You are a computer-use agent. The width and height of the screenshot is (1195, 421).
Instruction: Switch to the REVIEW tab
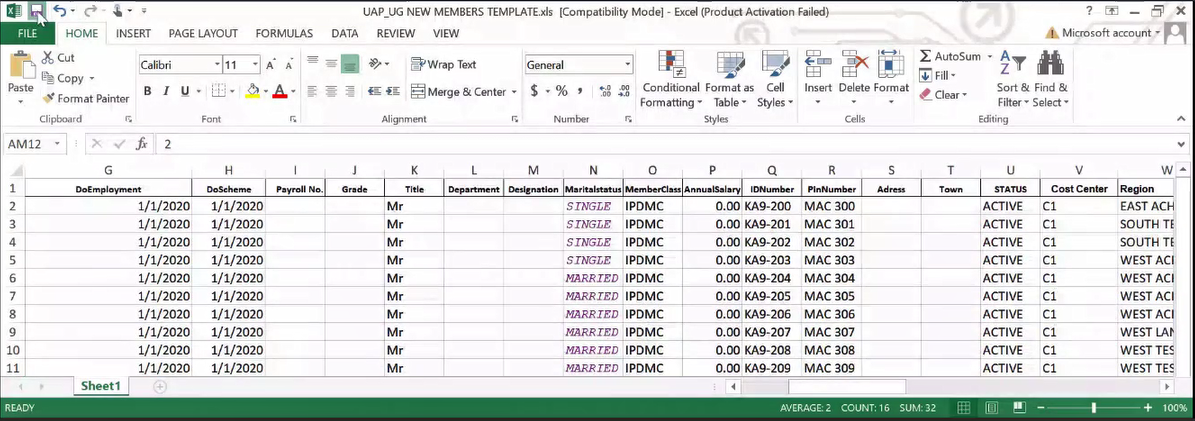pyautogui.click(x=396, y=34)
